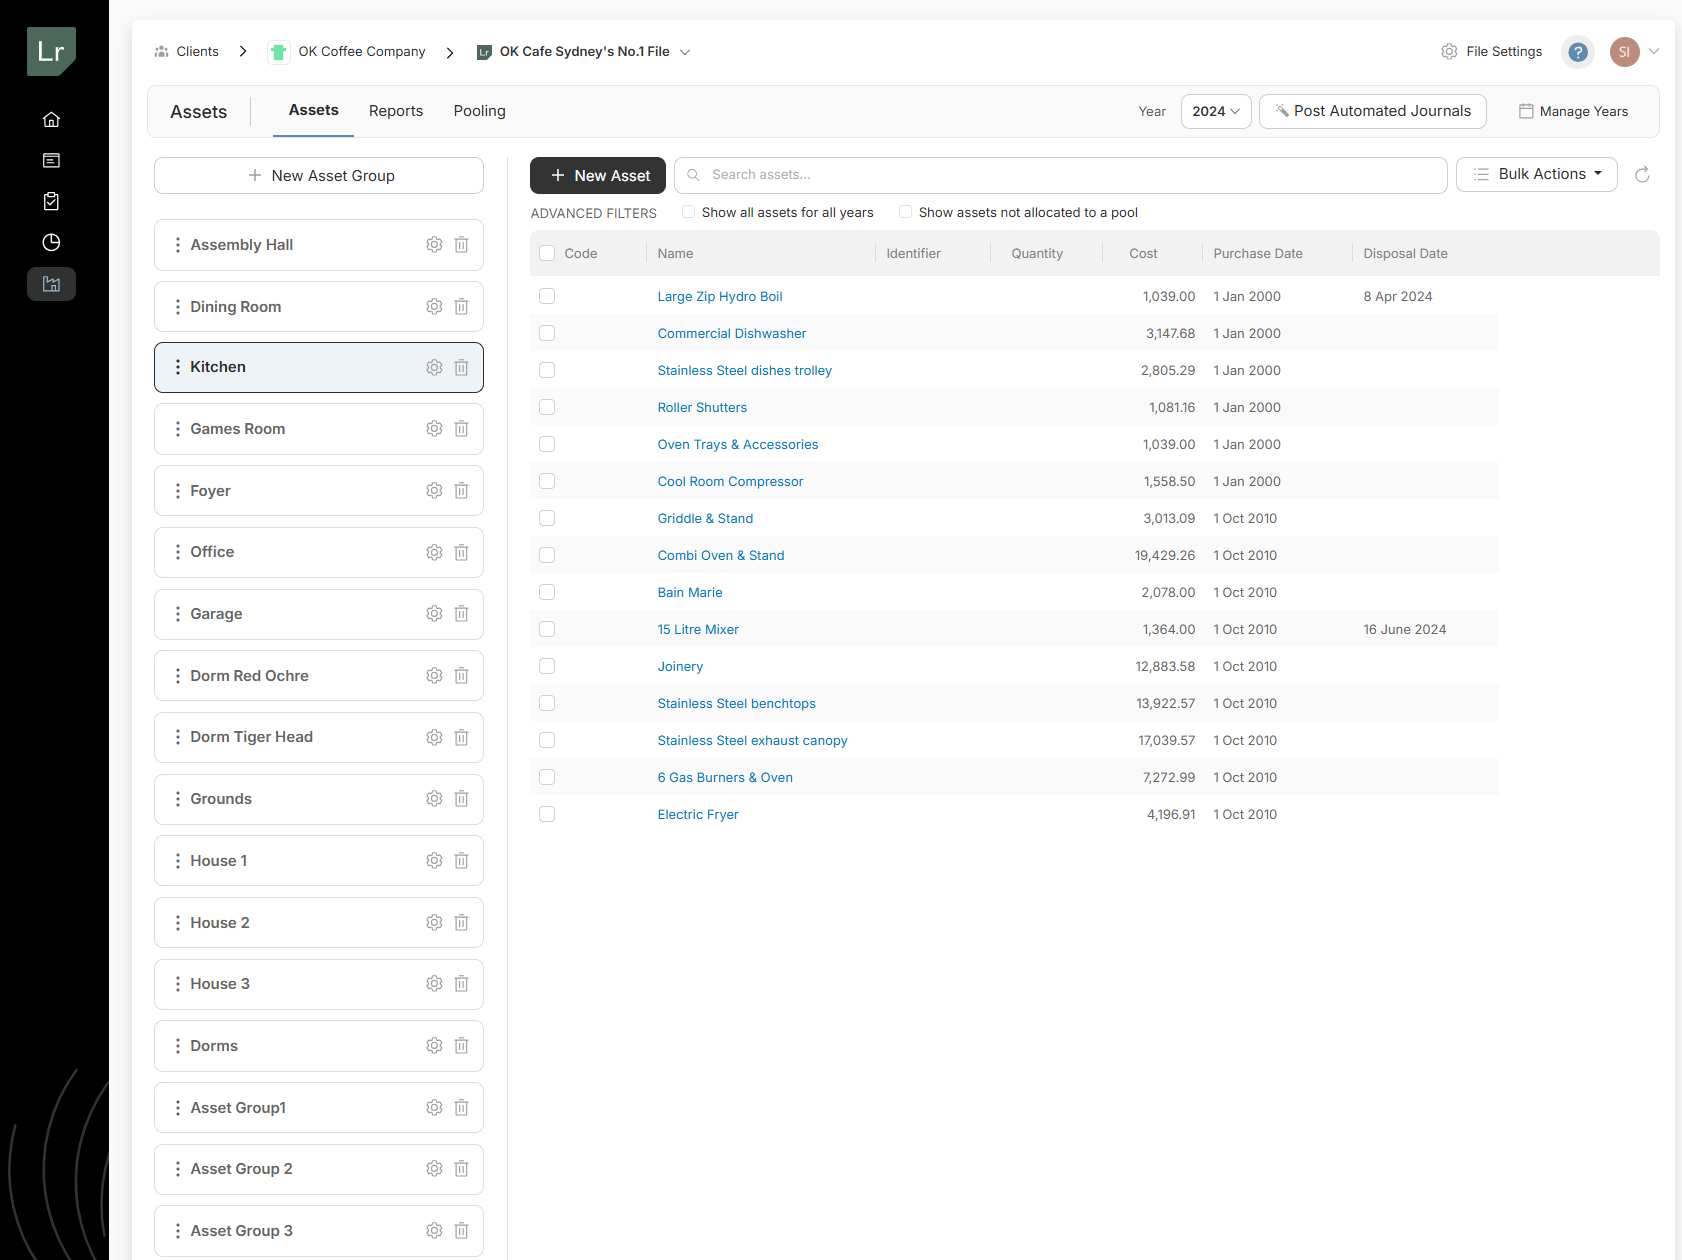This screenshot has height=1260, width=1682.
Task: Toggle Show assets not allocated to a pool
Action: point(905,212)
